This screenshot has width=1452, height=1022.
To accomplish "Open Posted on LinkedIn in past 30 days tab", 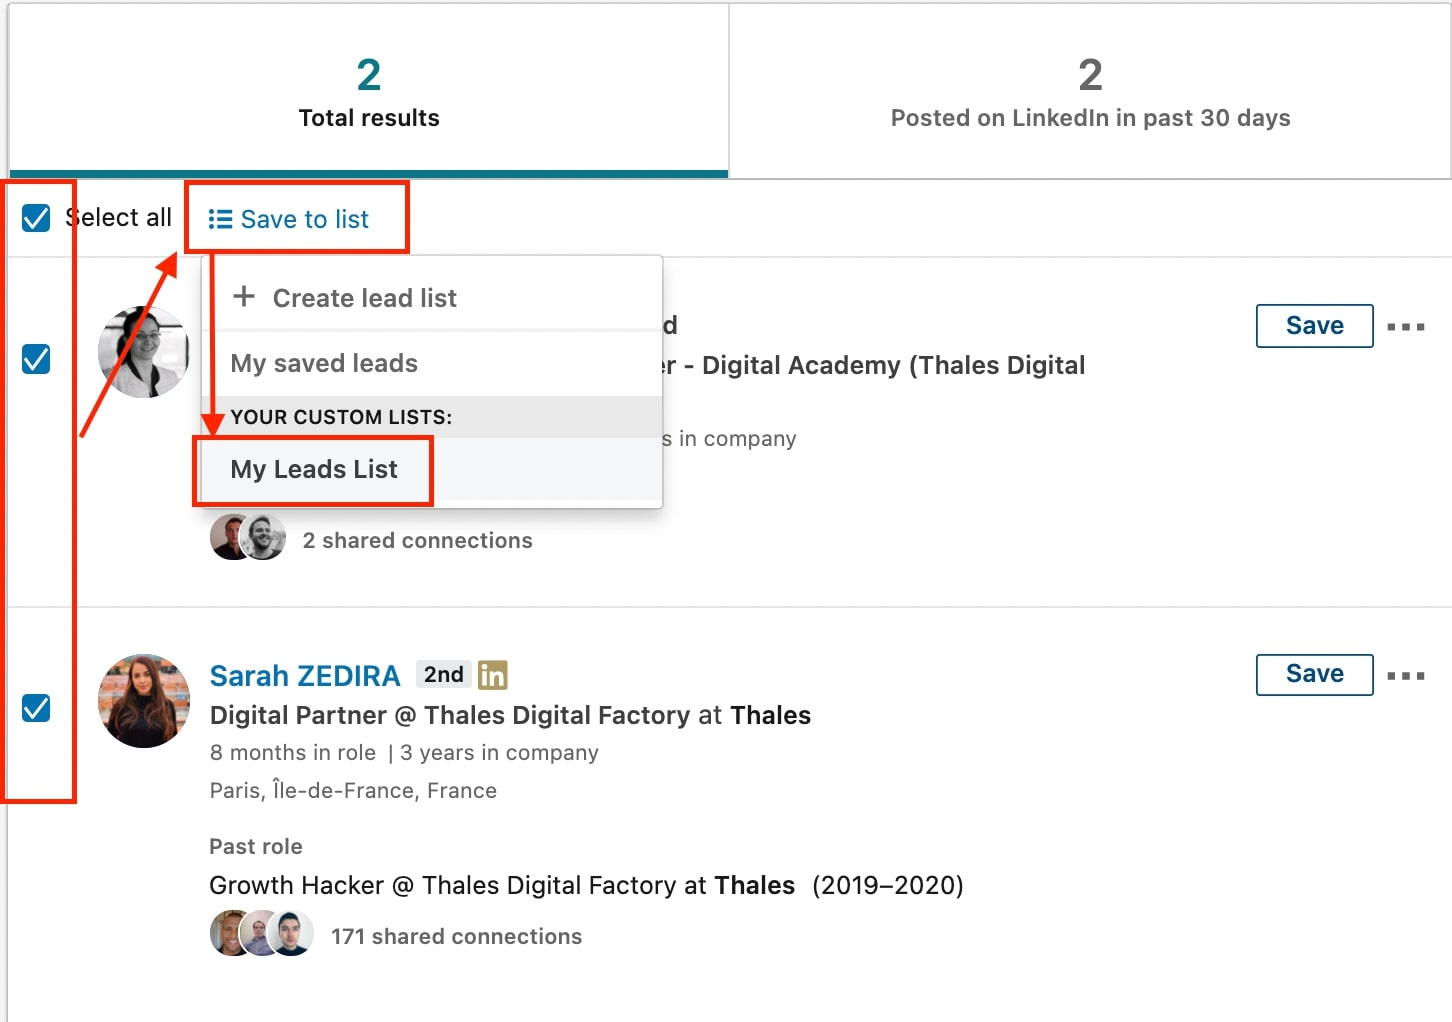I will (1090, 92).
